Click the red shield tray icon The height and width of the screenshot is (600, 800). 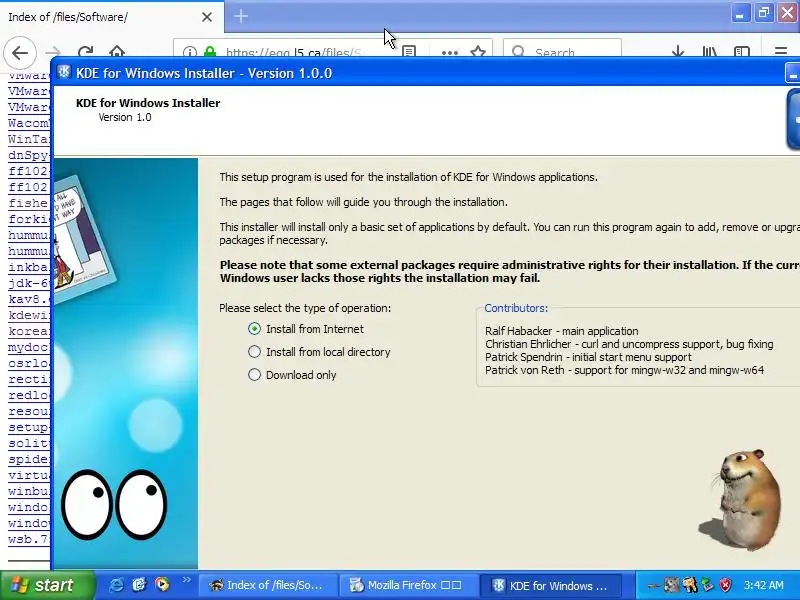click(726, 585)
